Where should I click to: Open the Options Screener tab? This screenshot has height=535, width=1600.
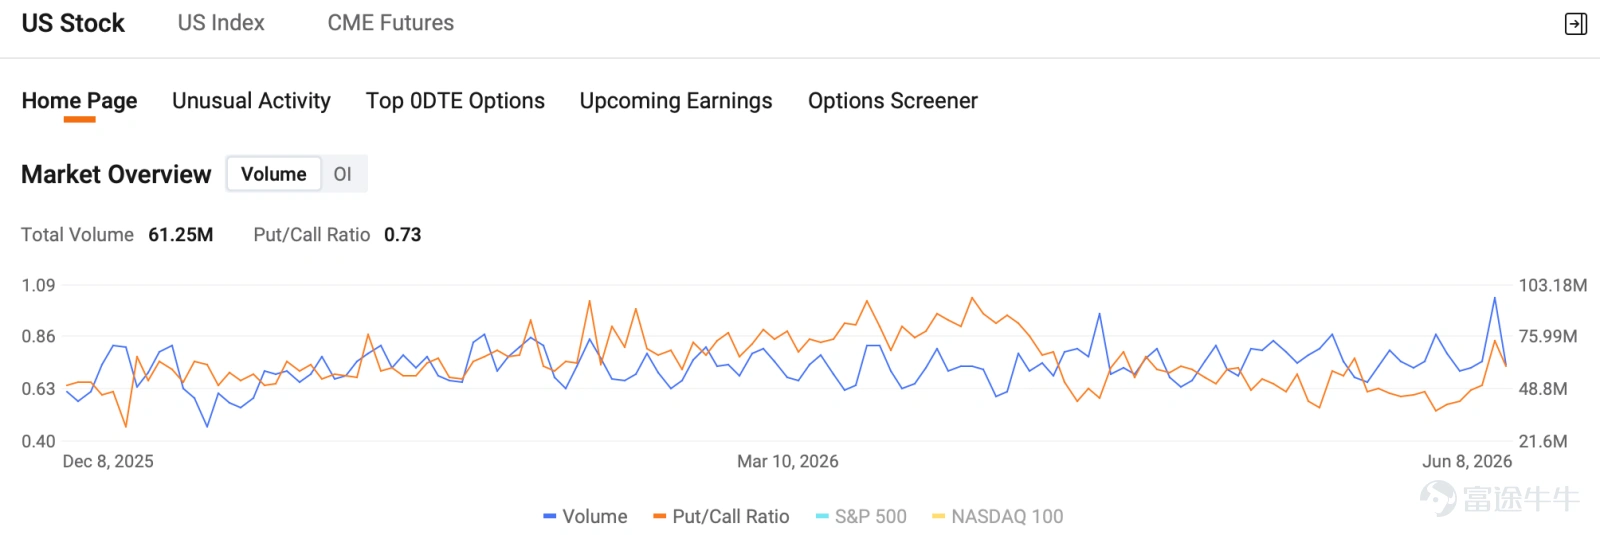tap(893, 101)
